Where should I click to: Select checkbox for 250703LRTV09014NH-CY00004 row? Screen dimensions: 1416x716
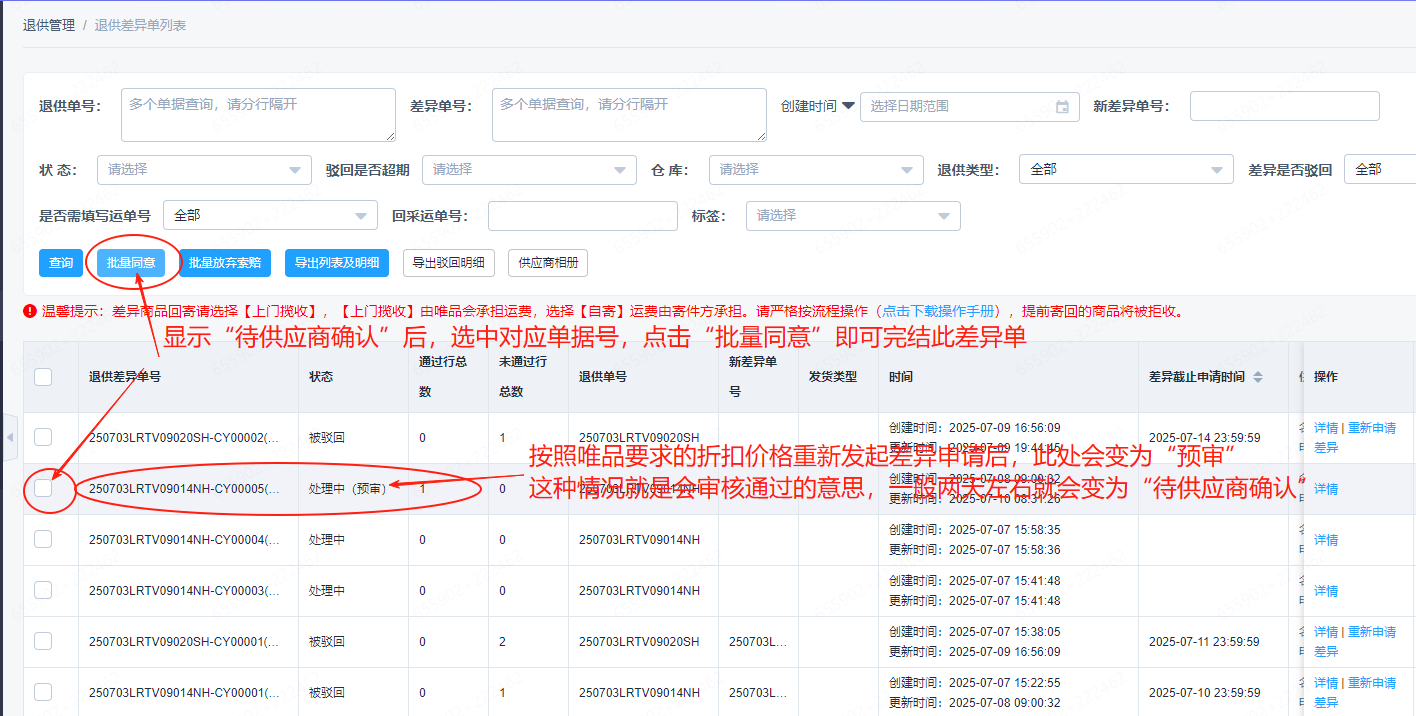click(x=43, y=539)
